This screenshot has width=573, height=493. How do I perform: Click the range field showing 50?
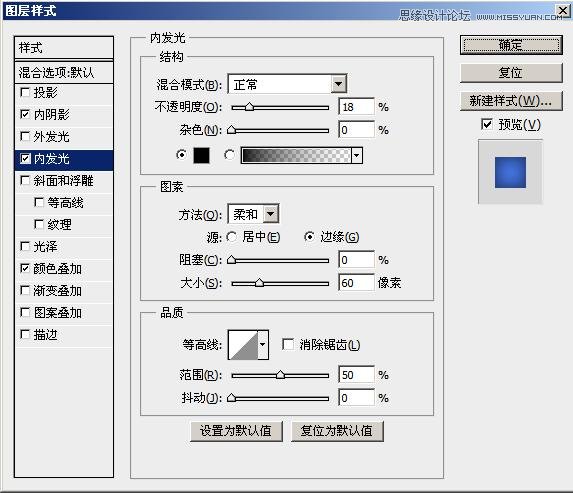pyautogui.click(x=356, y=375)
